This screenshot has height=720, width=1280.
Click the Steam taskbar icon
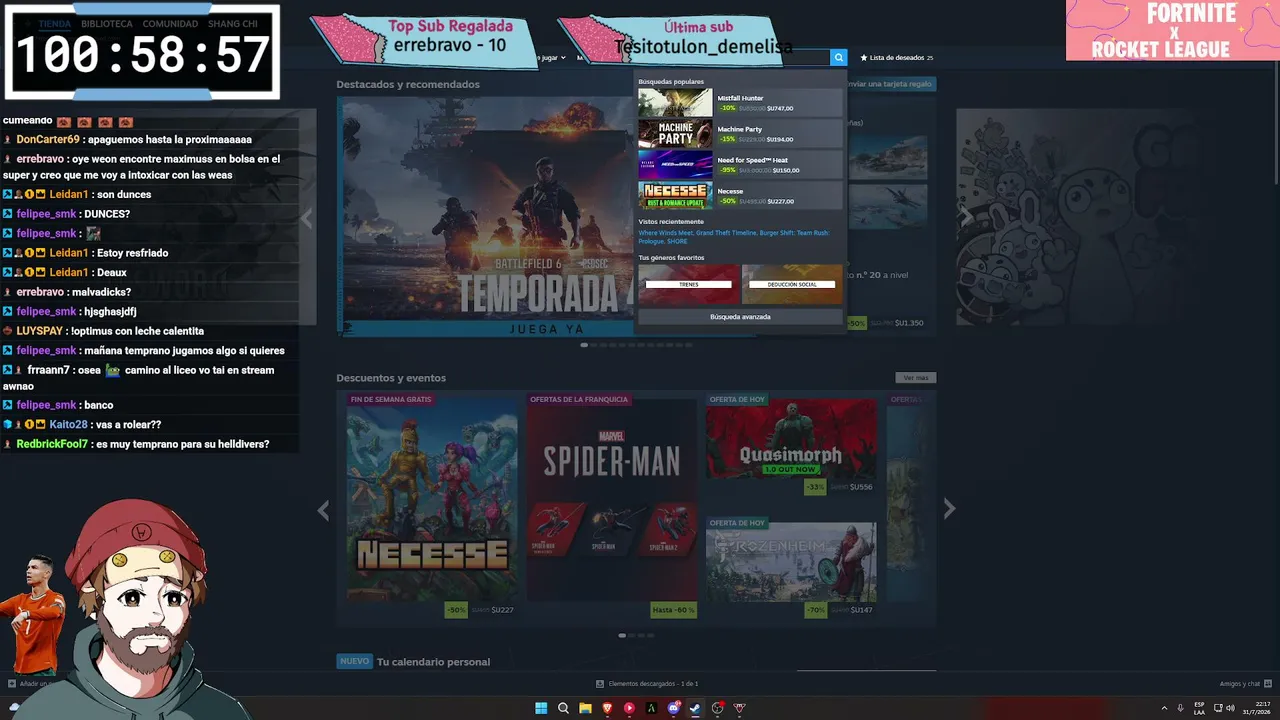(695, 708)
